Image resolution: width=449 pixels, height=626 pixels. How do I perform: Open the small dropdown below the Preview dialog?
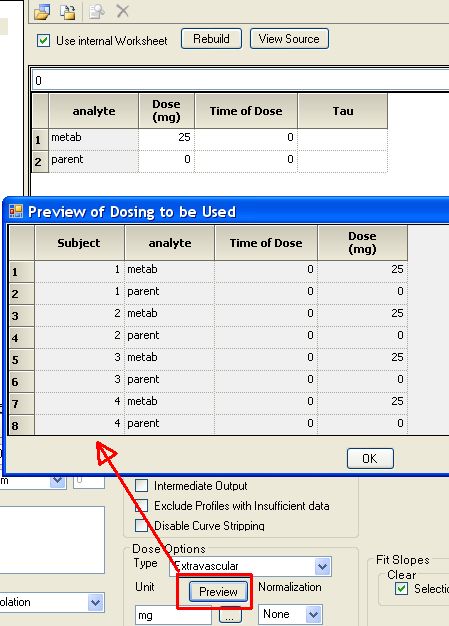tap(57, 481)
